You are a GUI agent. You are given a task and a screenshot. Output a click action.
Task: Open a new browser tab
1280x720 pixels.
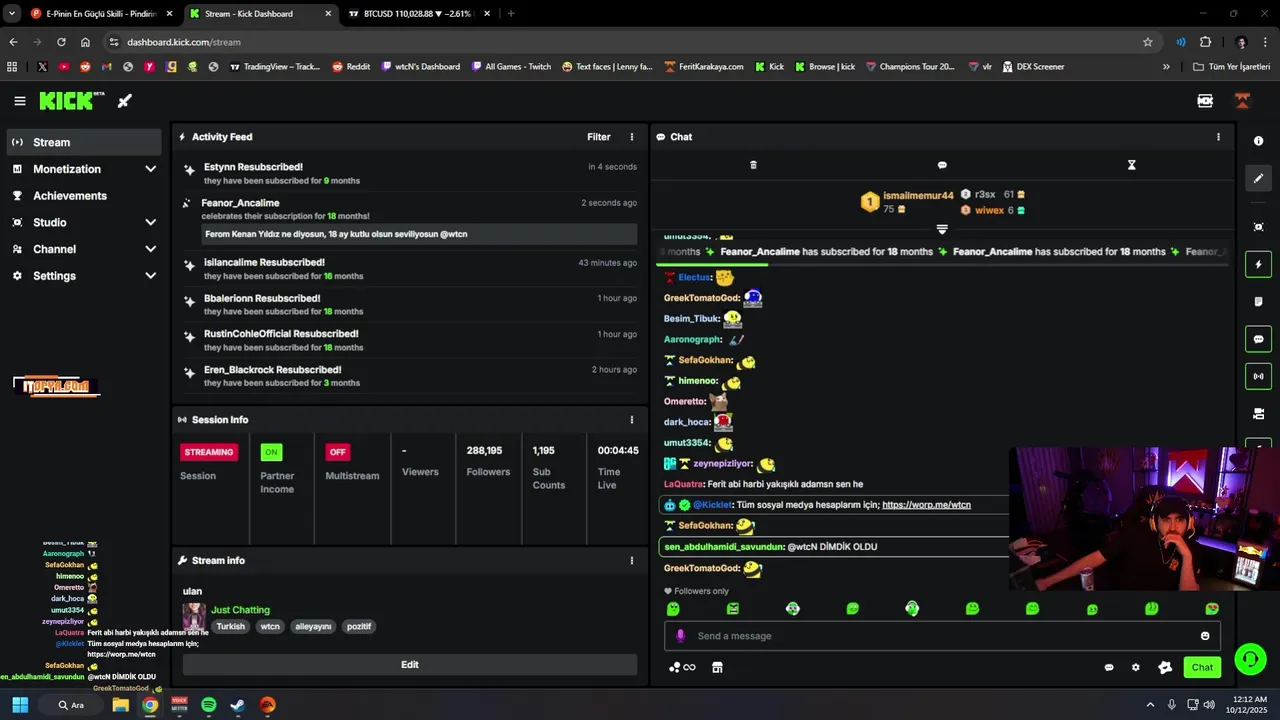[x=511, y=14]
